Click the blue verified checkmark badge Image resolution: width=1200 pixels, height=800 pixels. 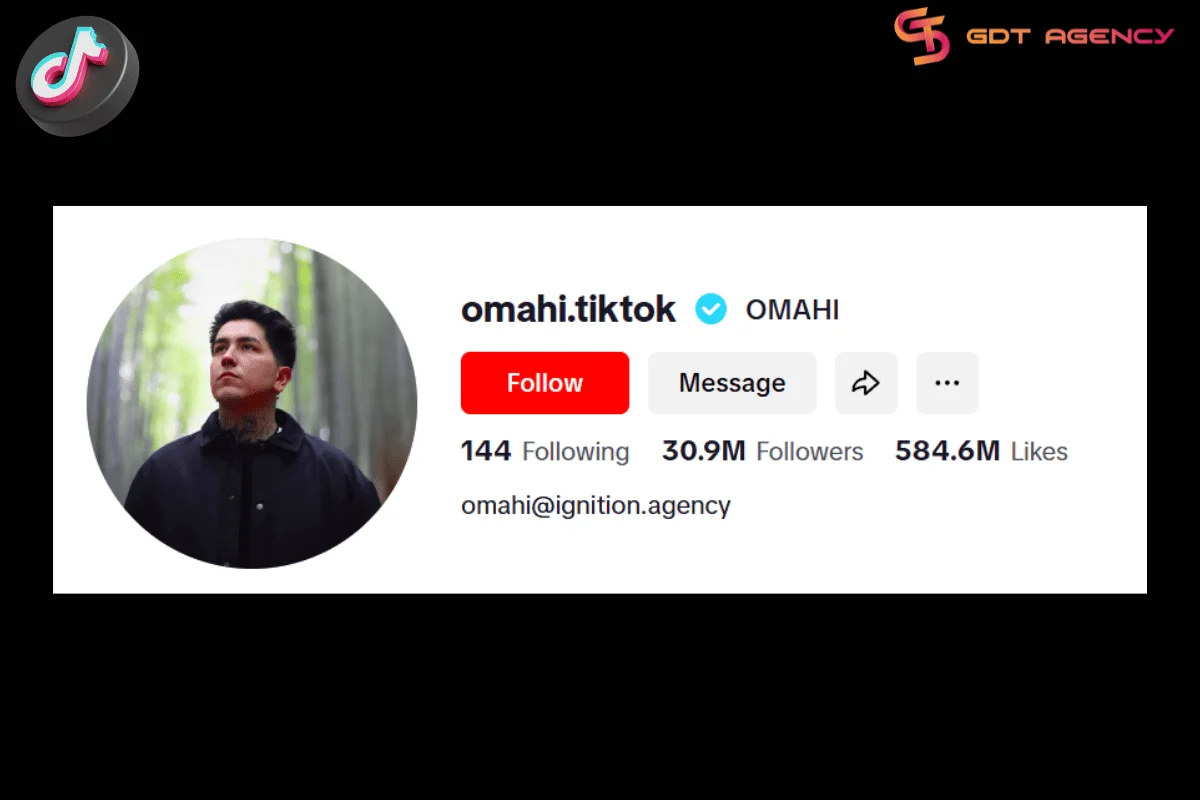(711, 310)
